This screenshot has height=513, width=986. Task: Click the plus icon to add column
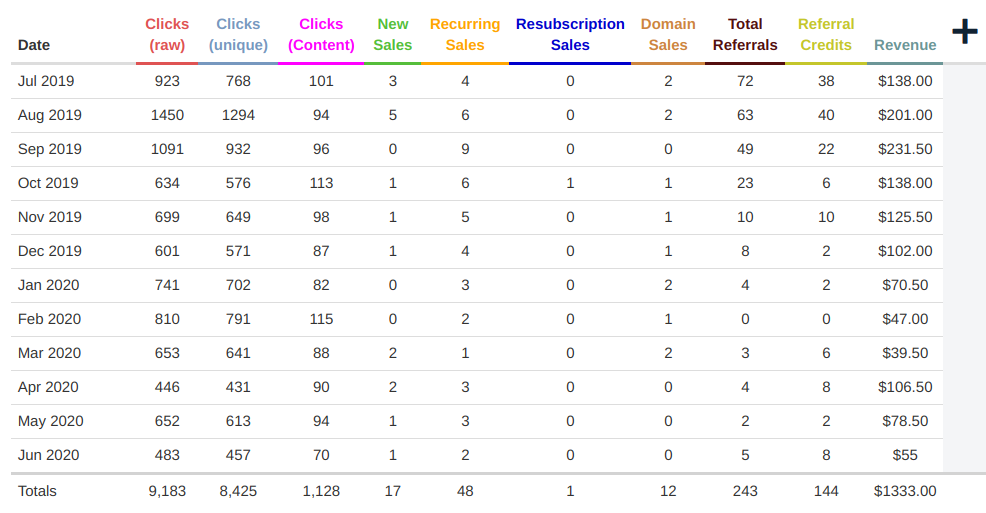click(965, 31)
